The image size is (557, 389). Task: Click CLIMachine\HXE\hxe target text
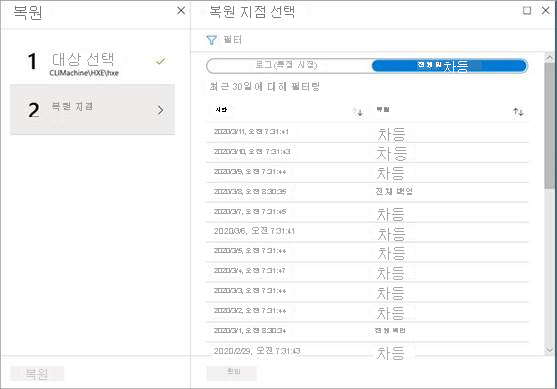click(84, 73)
